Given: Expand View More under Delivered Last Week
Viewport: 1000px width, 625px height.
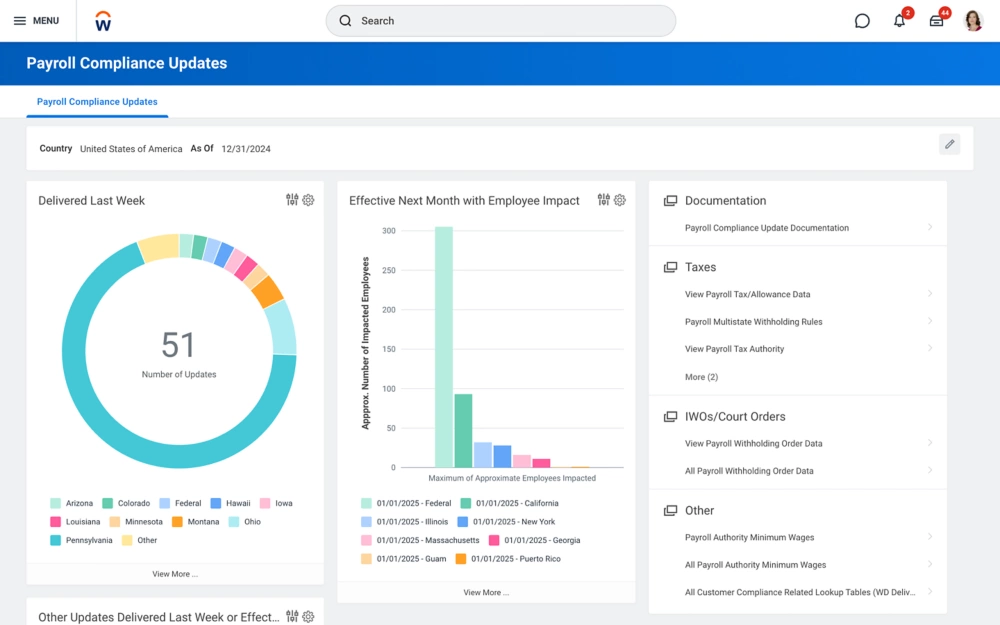Looking at the screenshot, I should [175, 574].
